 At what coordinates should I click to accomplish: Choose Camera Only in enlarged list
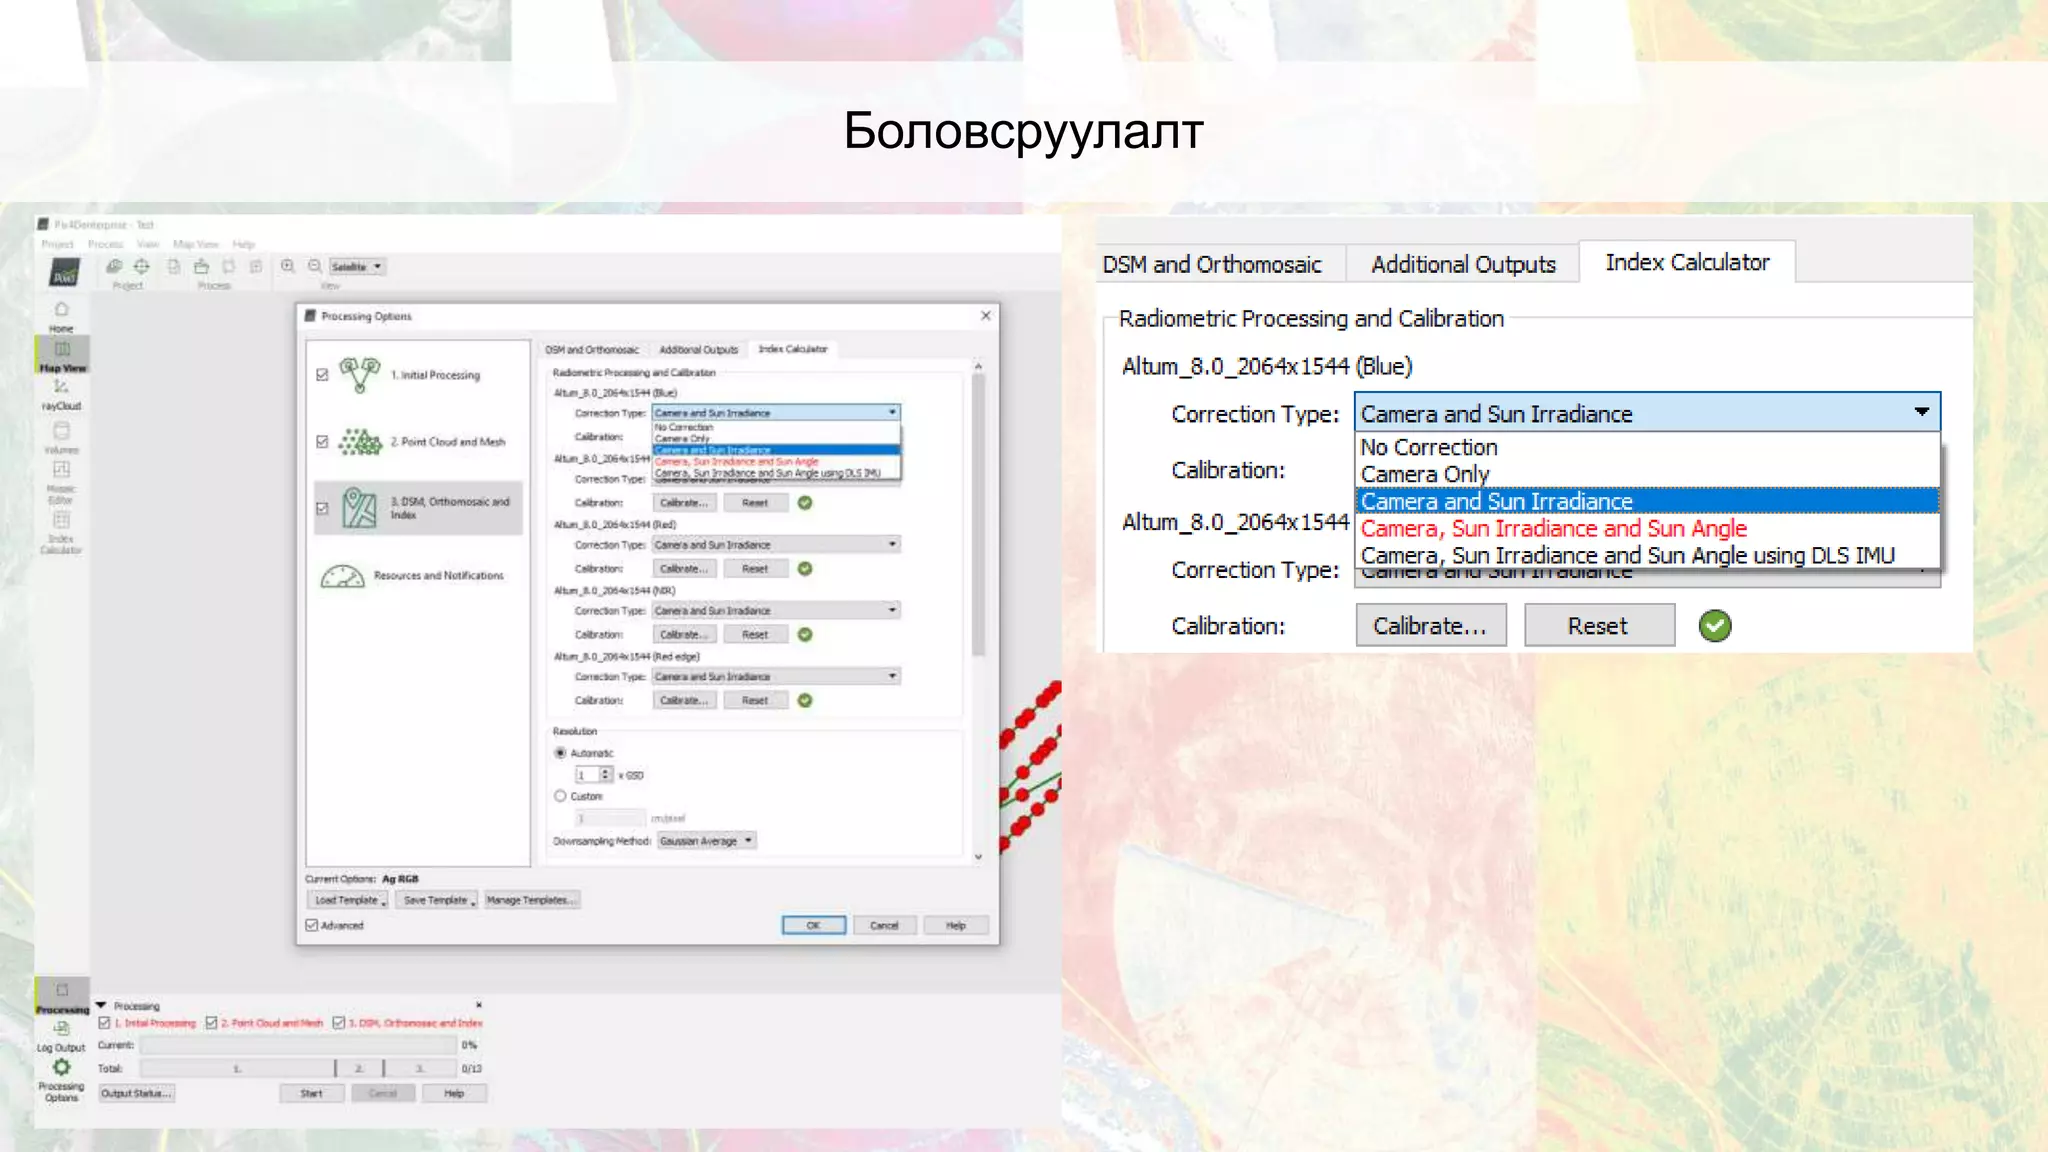[1647, 474]
